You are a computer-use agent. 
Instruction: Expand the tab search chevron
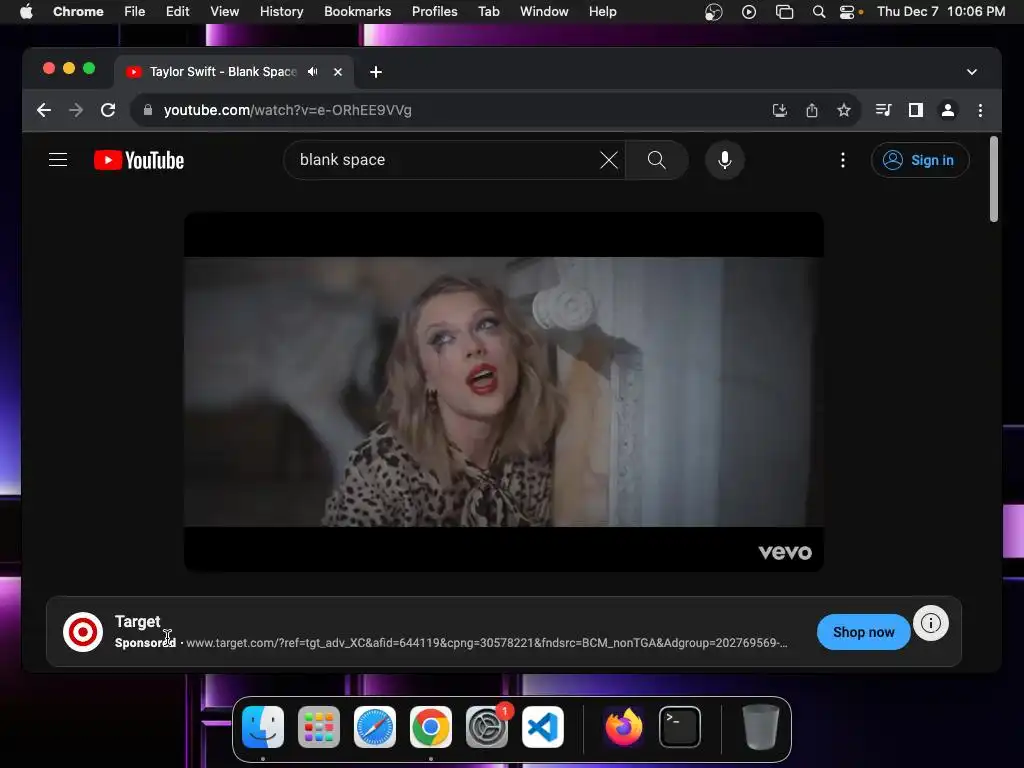click(972, 72)
